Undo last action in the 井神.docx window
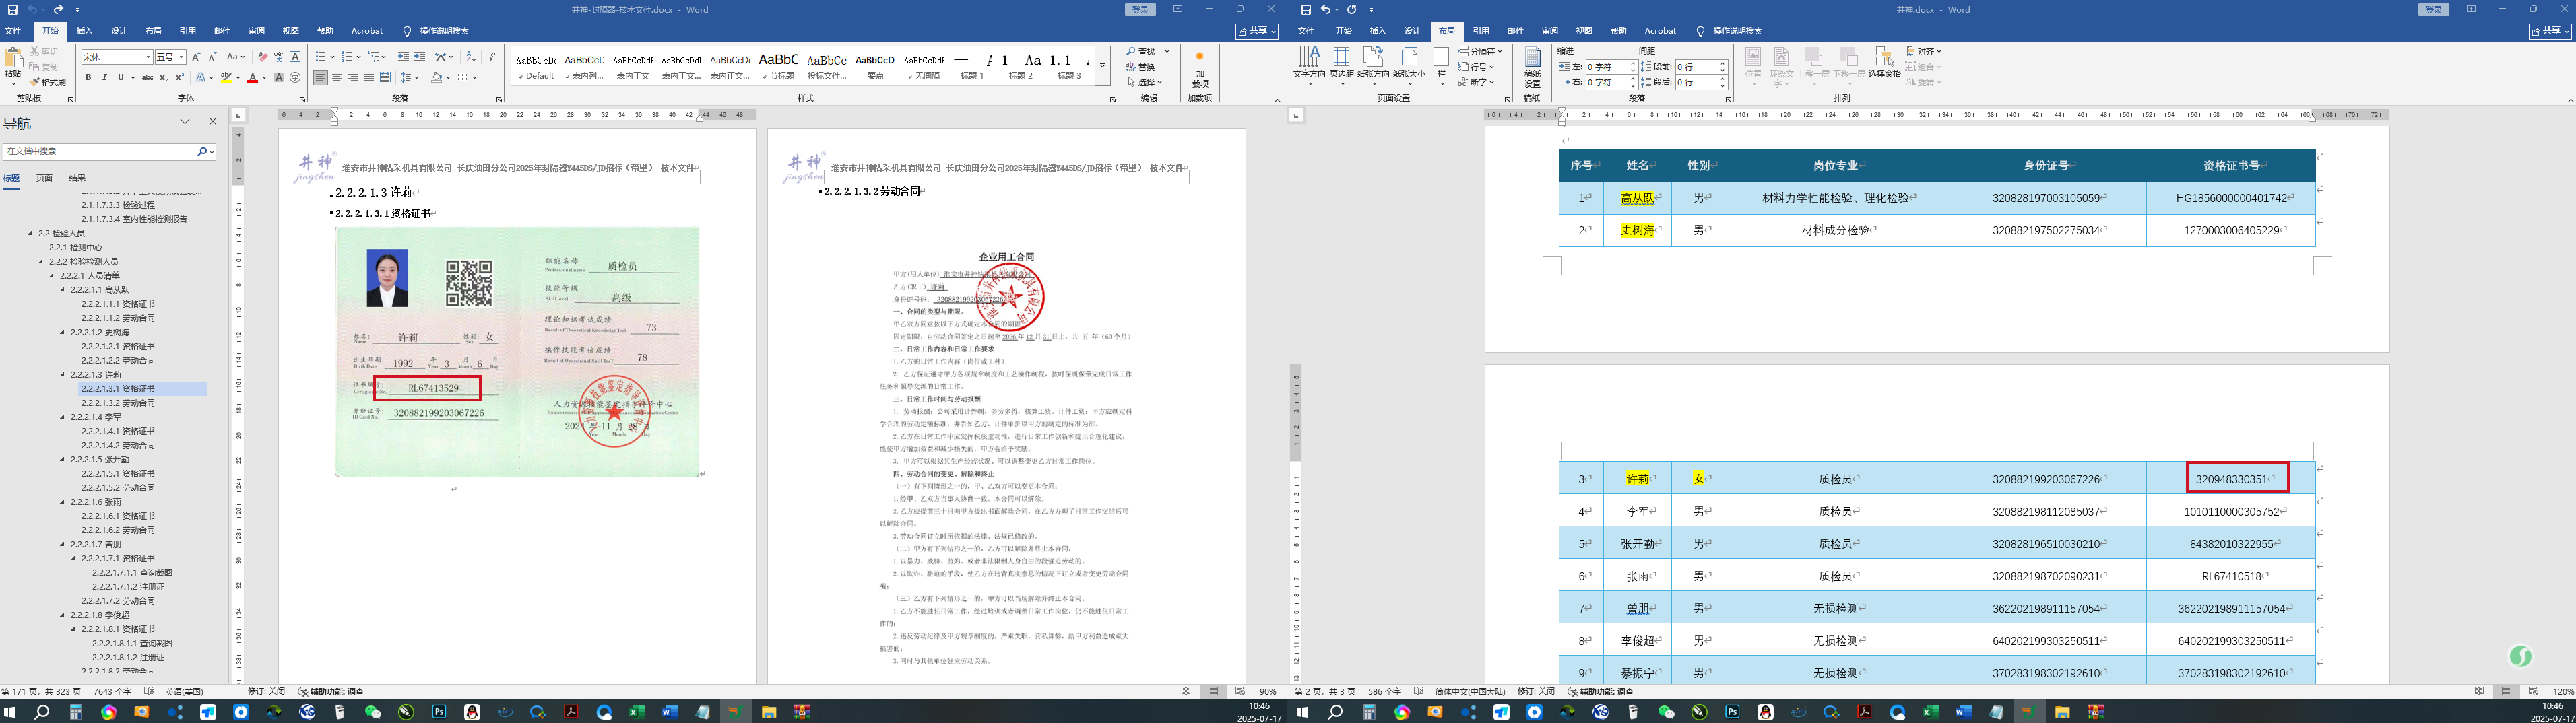Viewport: 2576px width, 723px height. (x=1326, y=10)
